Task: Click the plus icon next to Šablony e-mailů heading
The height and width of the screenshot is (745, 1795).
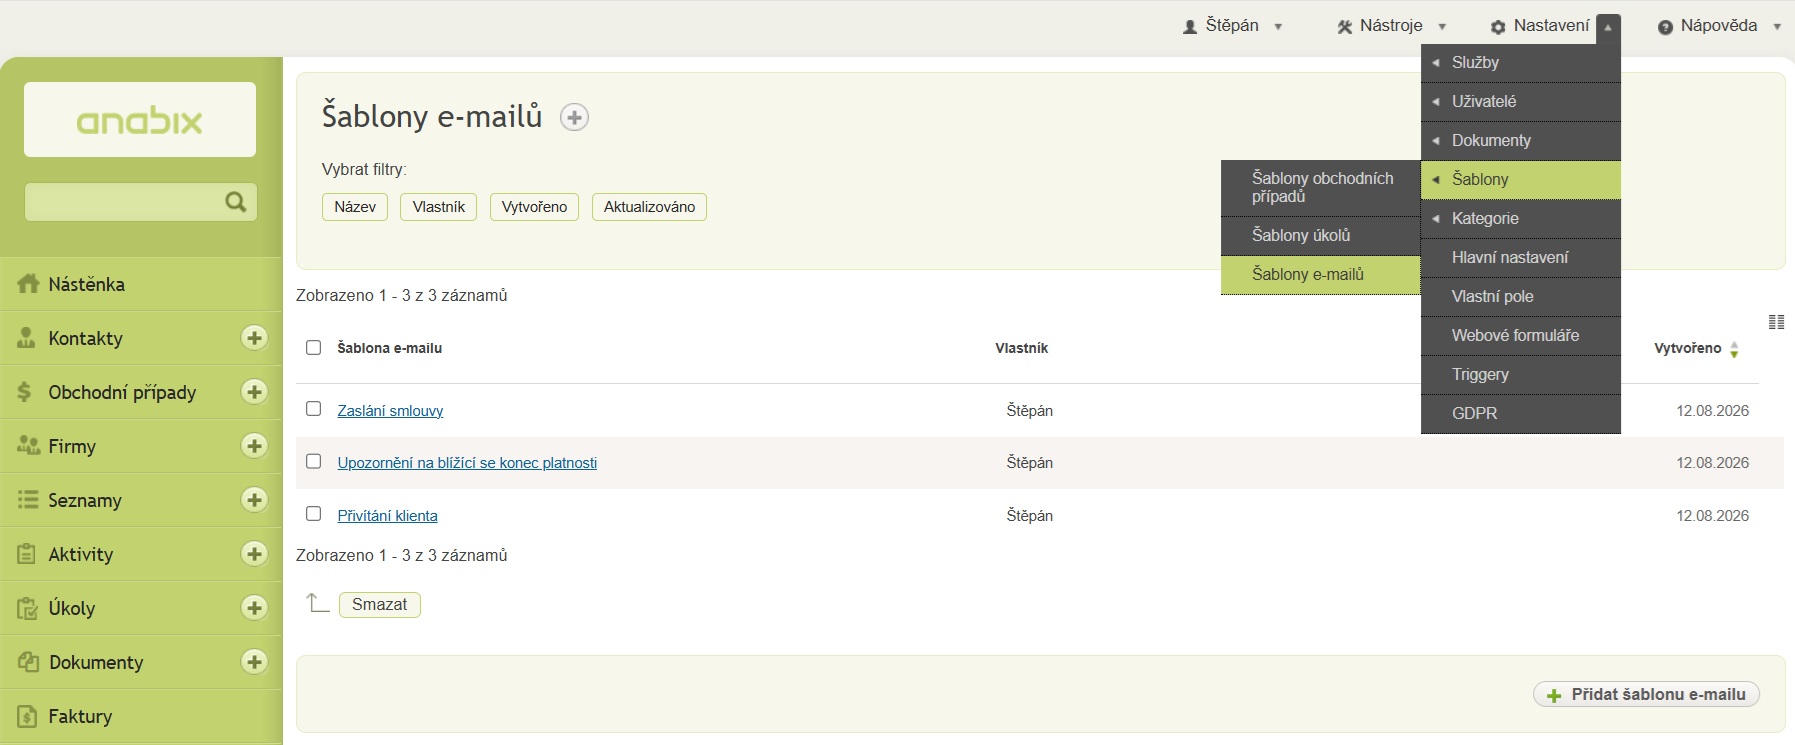Action: tap(574, 118)
